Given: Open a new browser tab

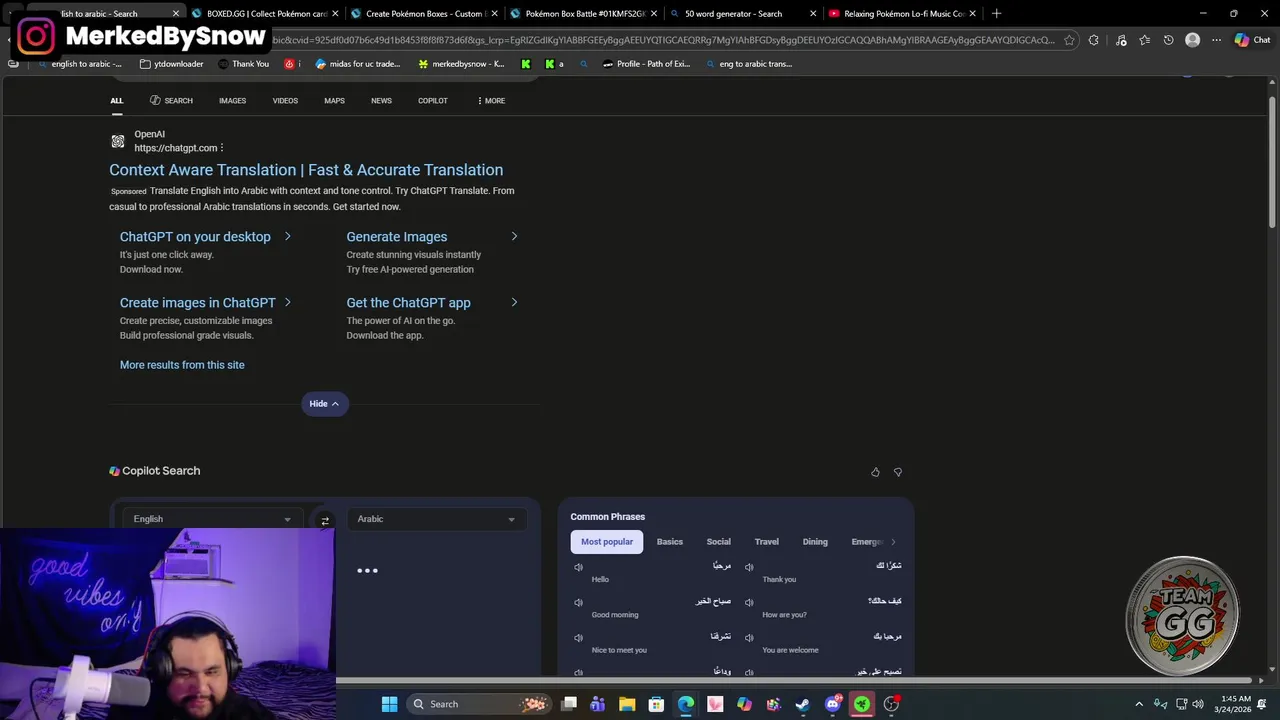Looking at the screenshot, I should pos(996,14).
